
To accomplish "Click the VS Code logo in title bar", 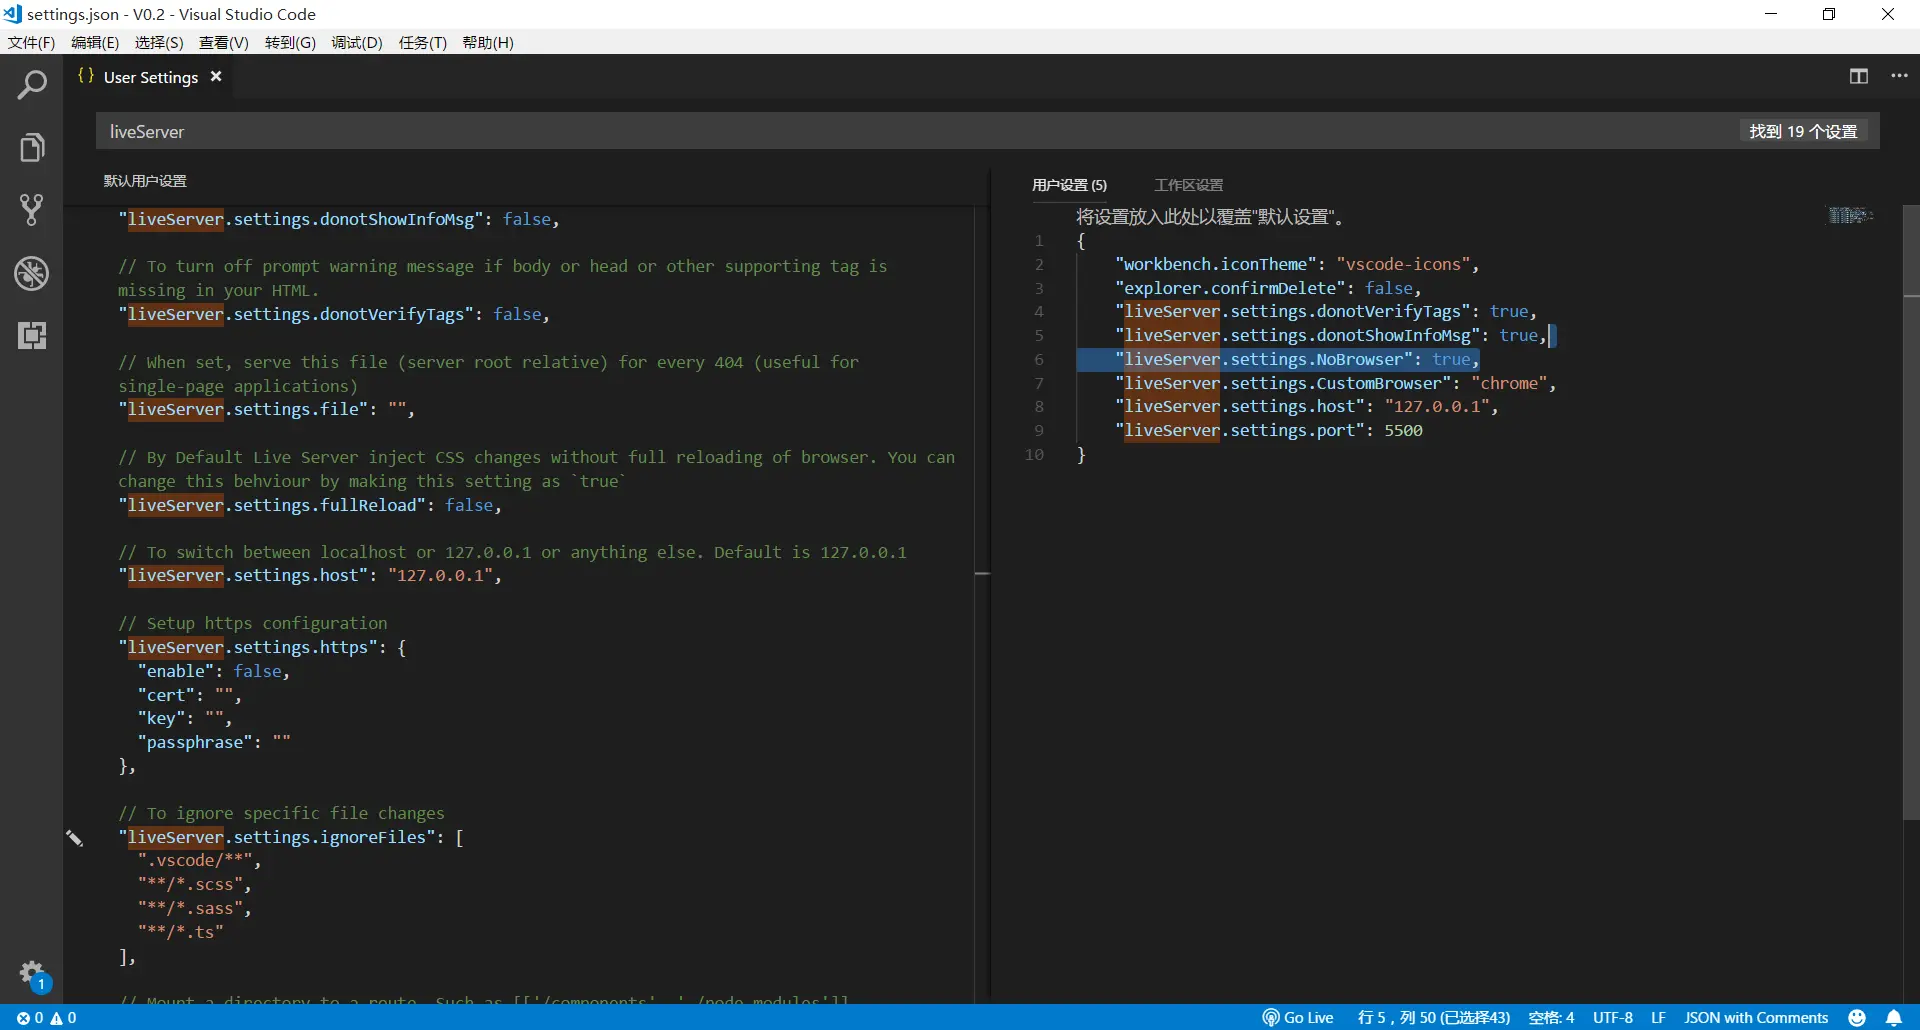I will (x=12, y=14).
